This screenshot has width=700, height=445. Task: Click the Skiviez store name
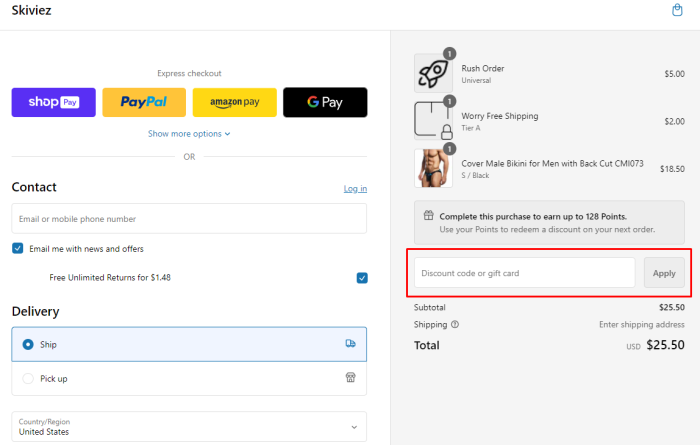[31, 10]
